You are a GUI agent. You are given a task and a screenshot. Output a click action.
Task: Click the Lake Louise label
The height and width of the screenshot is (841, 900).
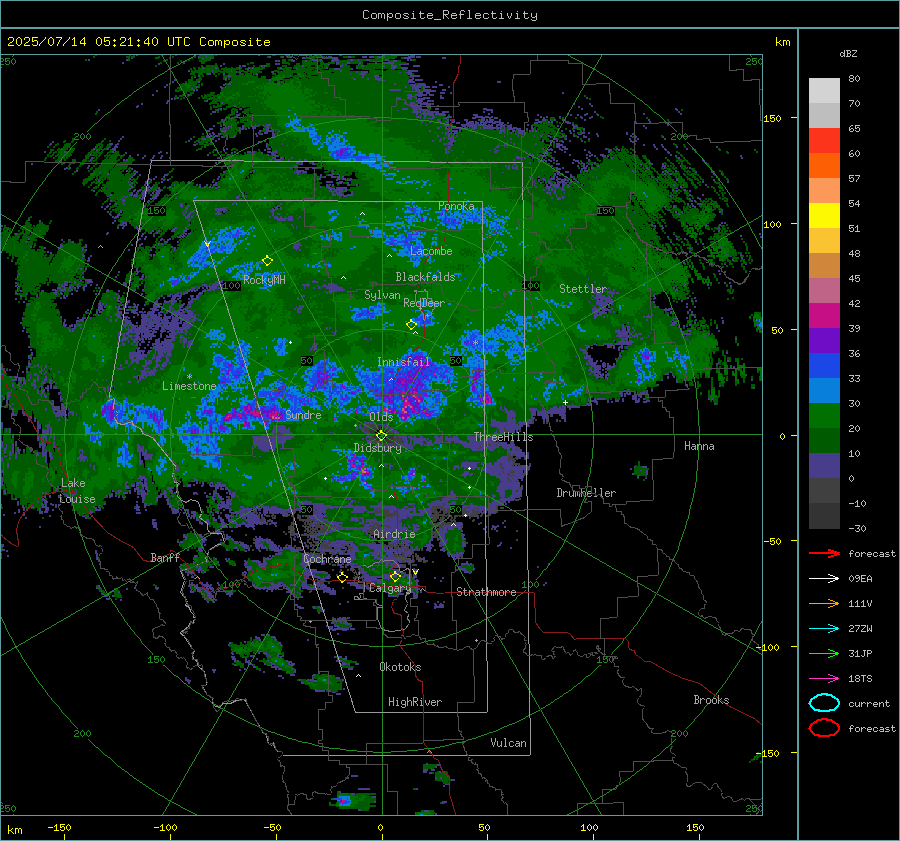click(x=77, y=491)
